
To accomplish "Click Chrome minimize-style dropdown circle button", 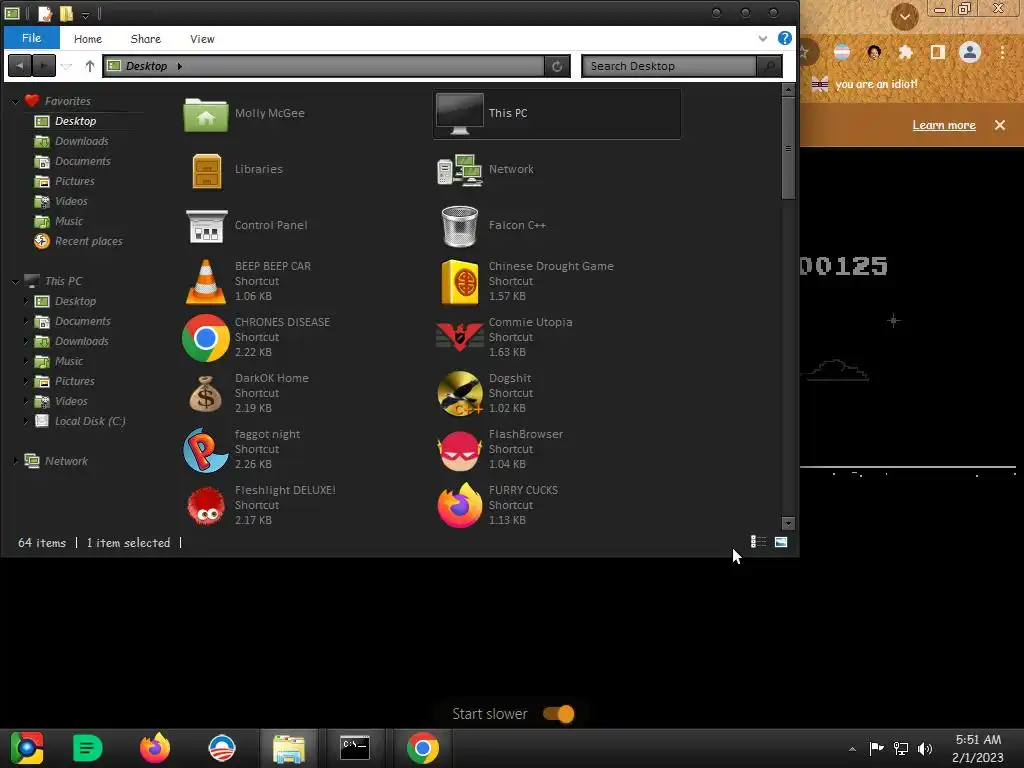I will (904, 16).
